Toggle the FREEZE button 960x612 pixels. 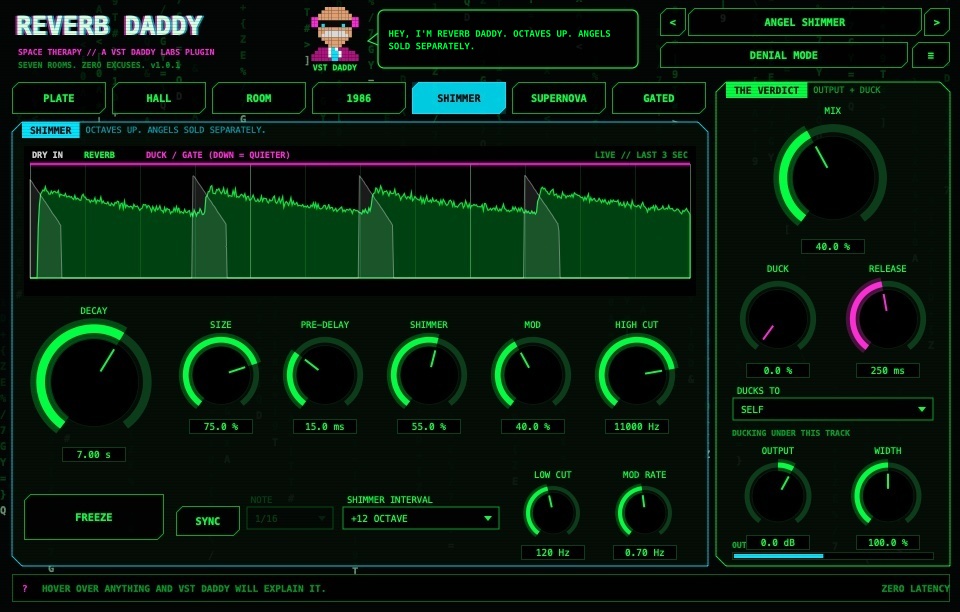click(x=94, y=517)
